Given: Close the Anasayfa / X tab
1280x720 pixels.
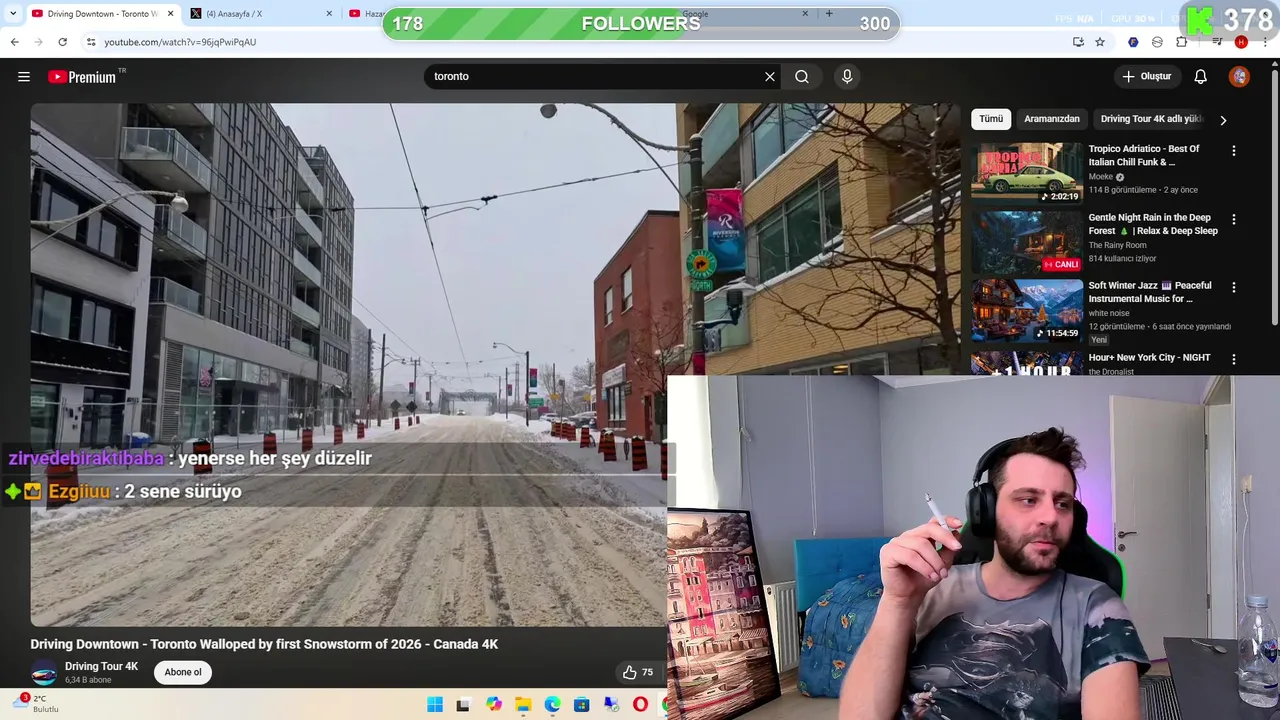Looking at the screenshot, I should 329,14.
